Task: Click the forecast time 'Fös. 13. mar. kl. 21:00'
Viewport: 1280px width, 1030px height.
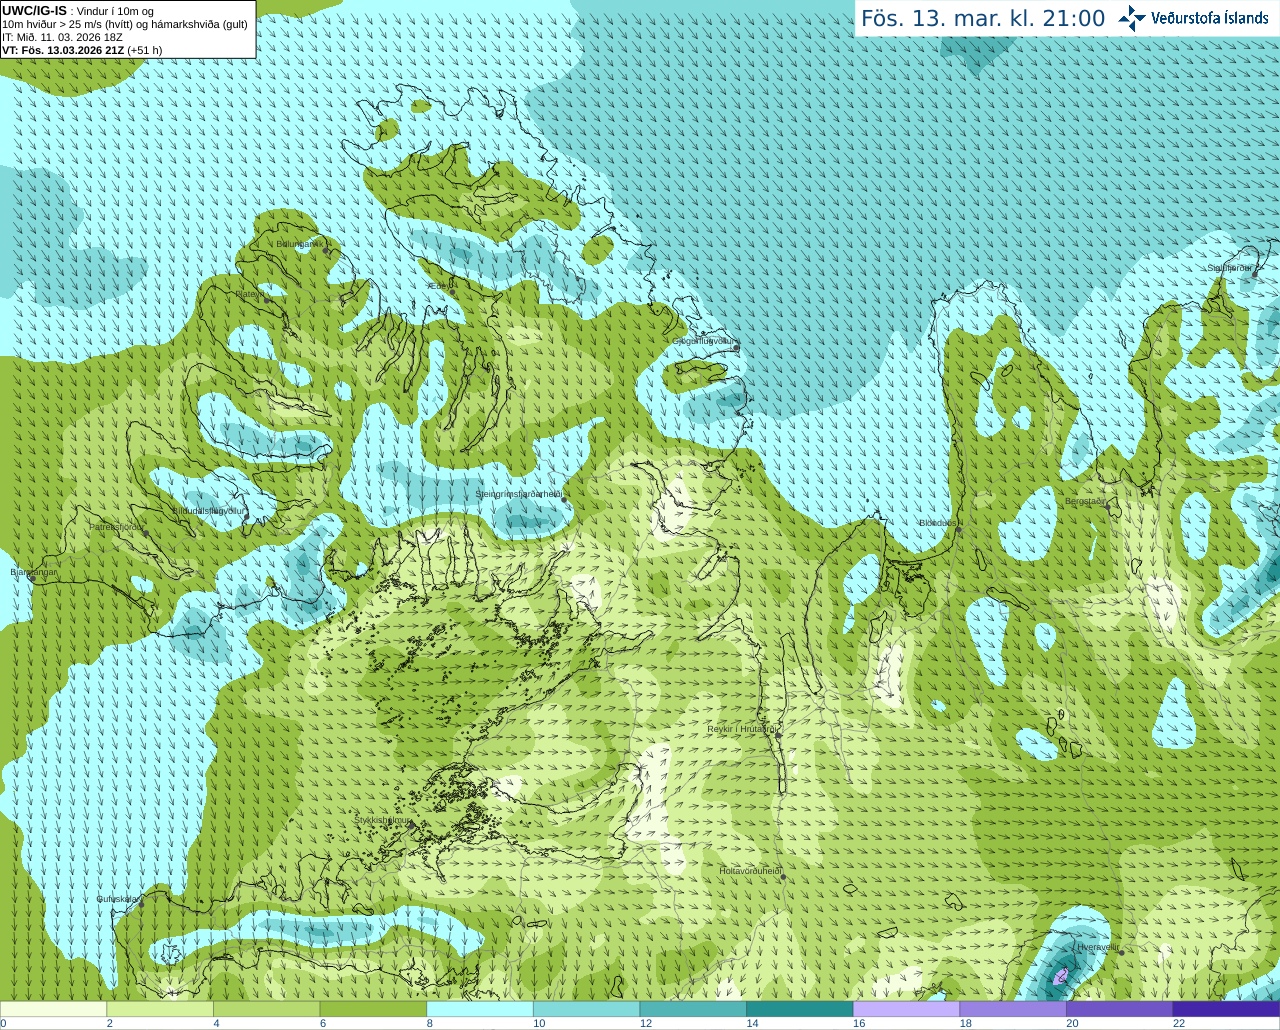Action: click(983, 19)
